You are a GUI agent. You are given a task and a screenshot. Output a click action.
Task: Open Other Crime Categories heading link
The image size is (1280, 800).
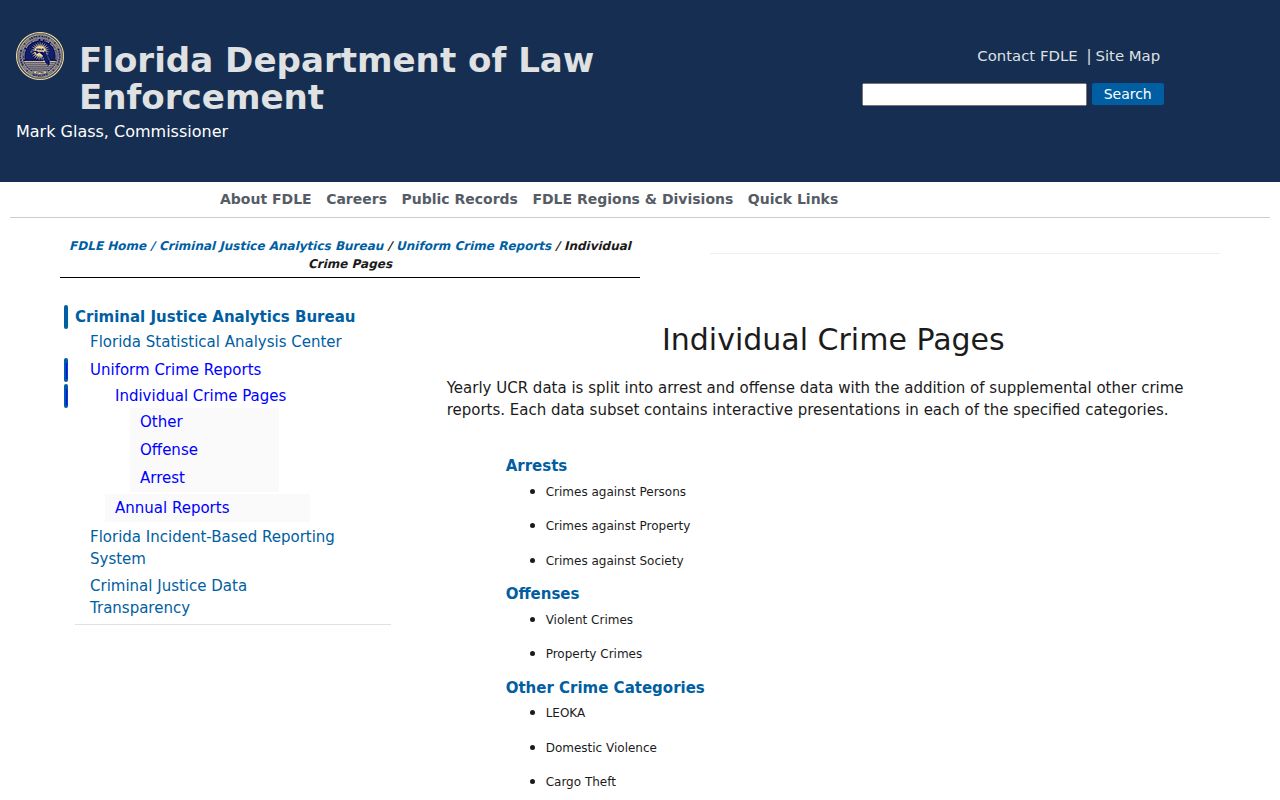pyautogui.click(x=605, y=688)
